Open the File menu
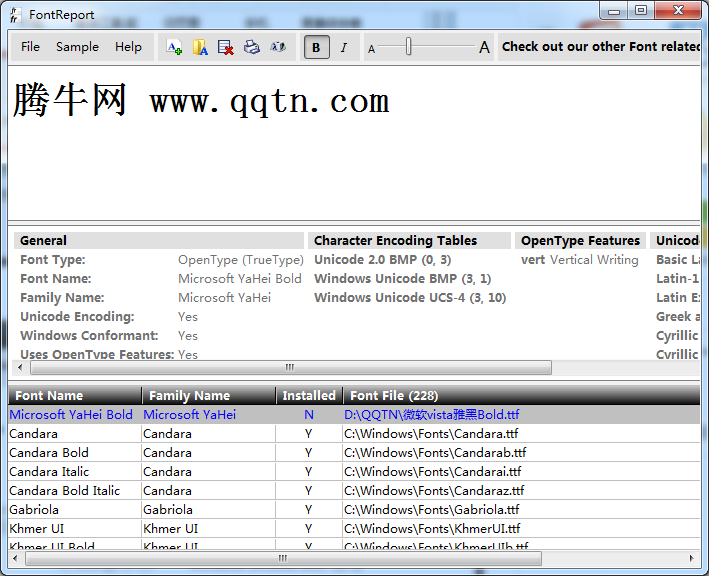 click(30, 47)
